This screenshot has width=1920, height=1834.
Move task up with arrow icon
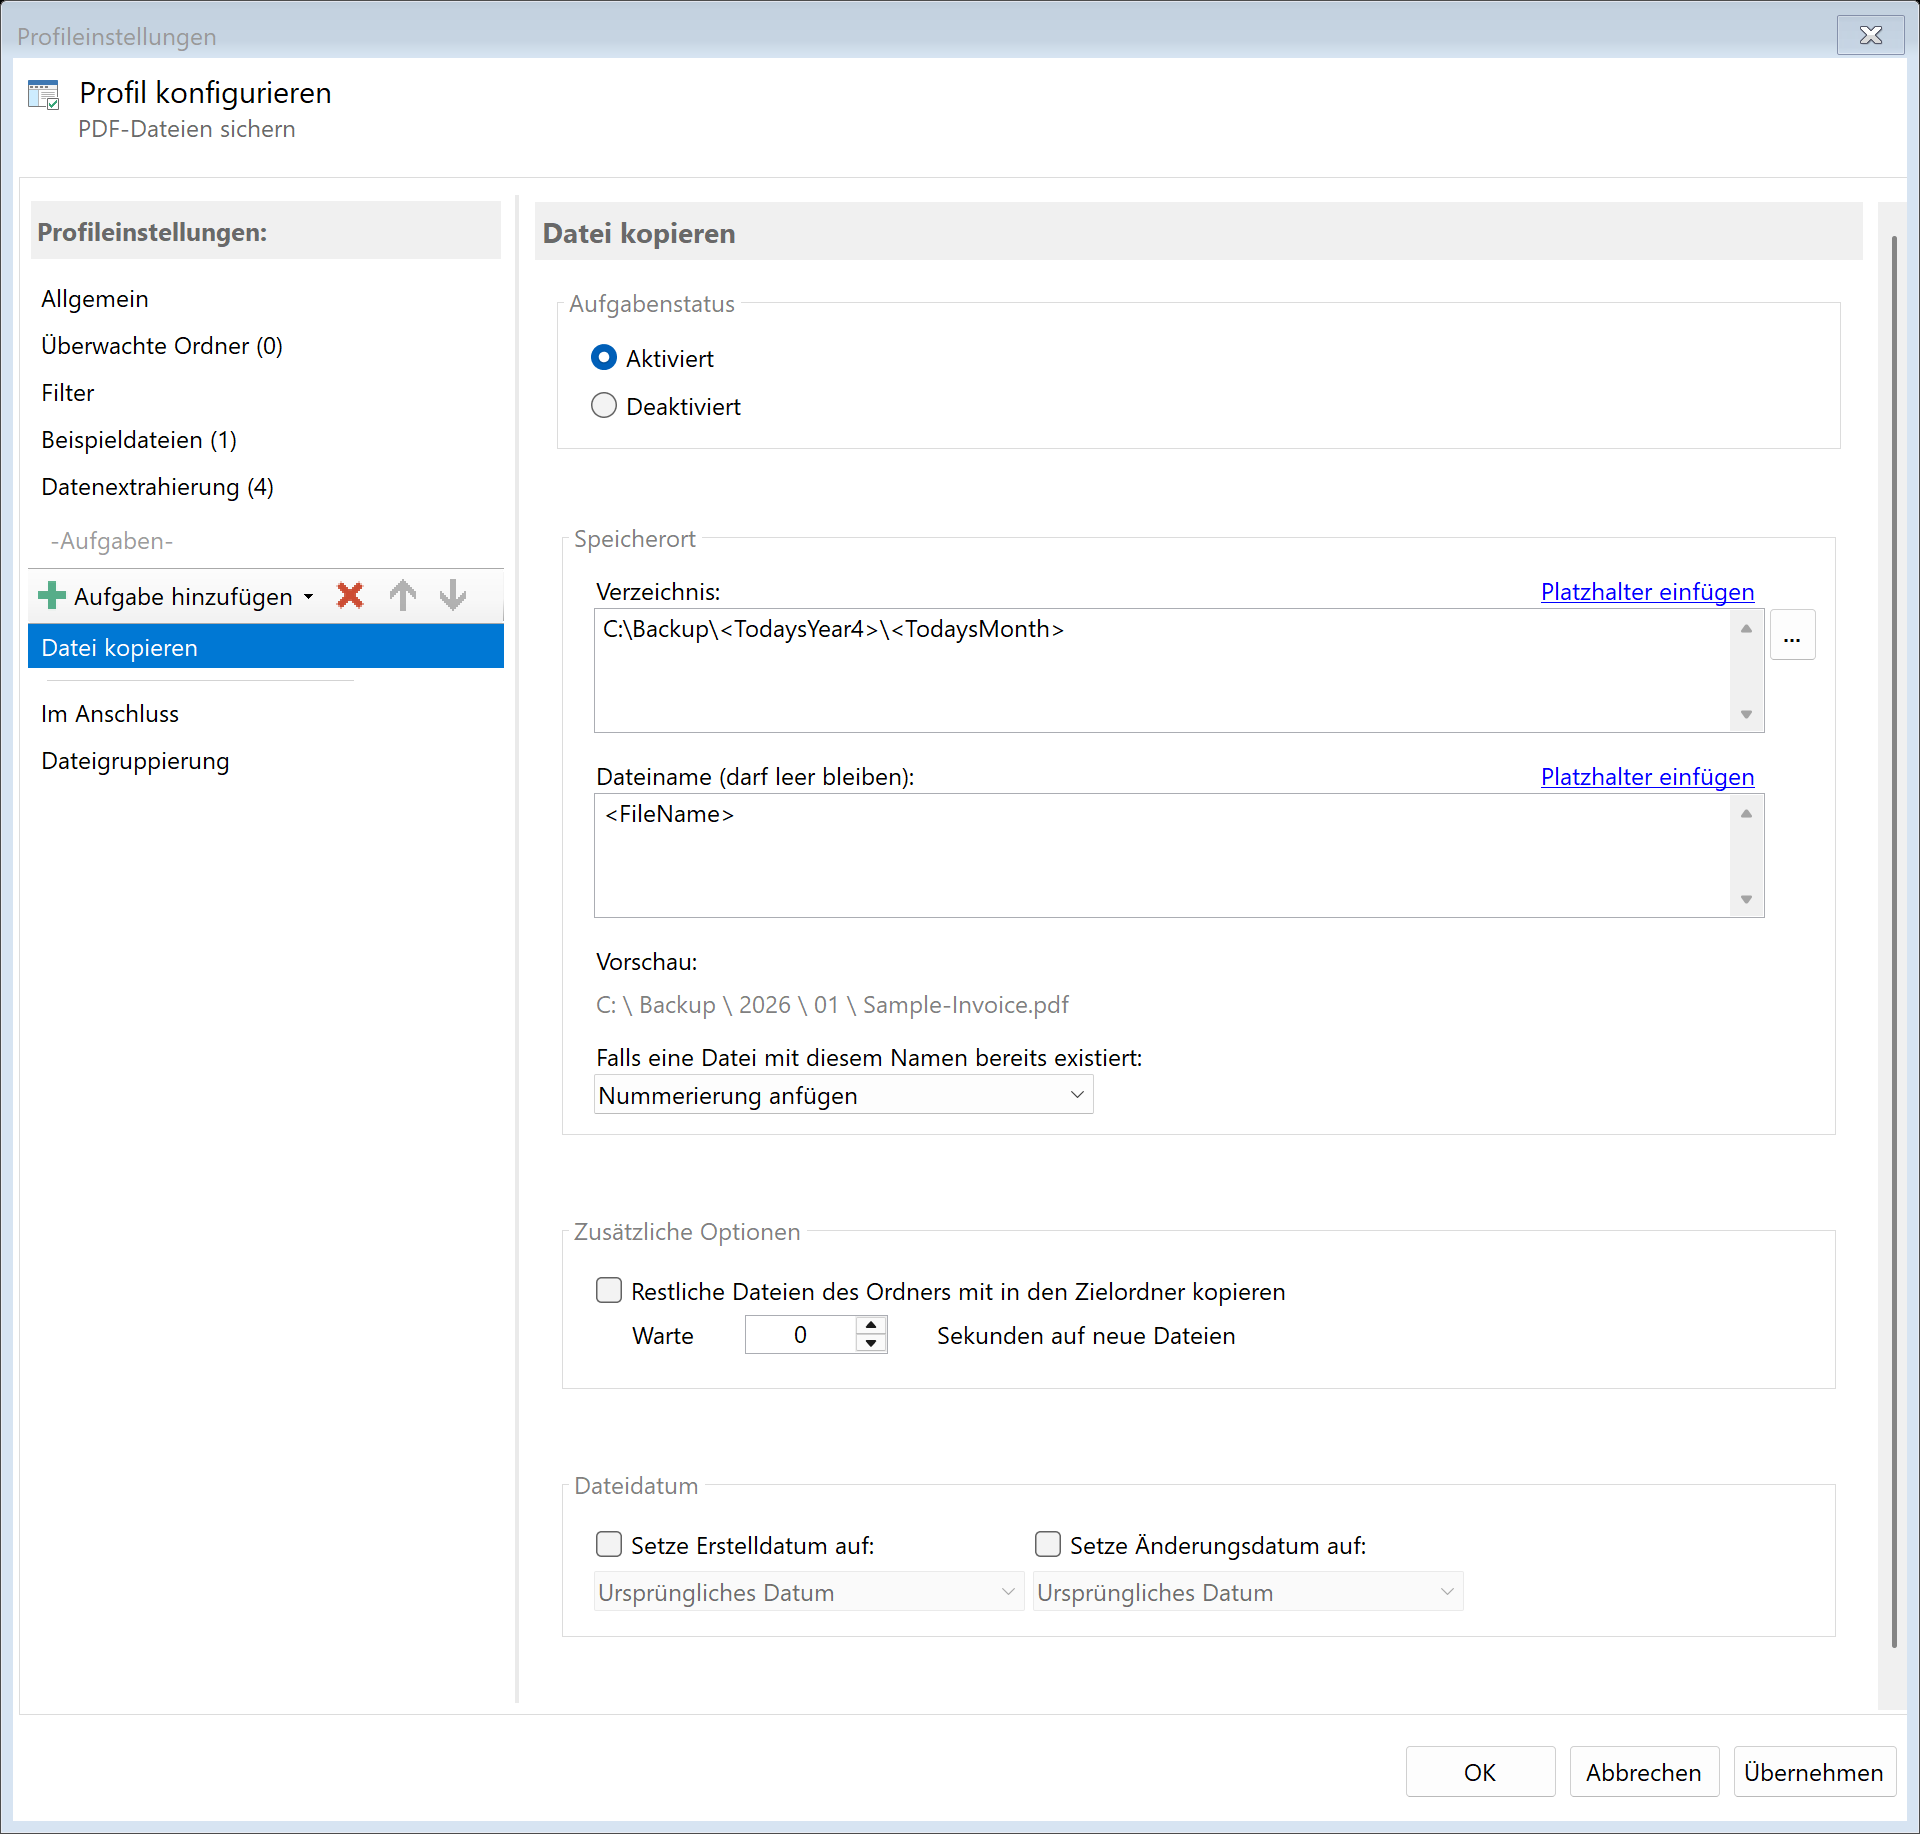(403, 596)
